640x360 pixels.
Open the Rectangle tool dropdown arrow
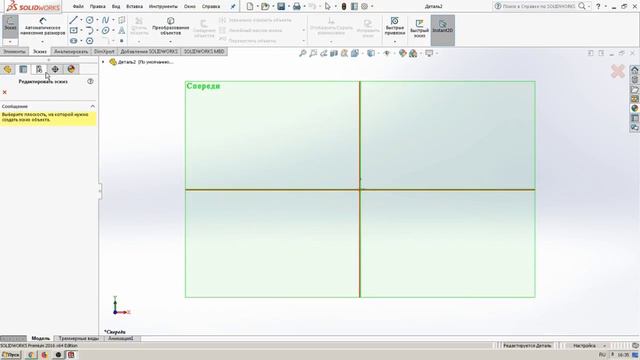pyautogui.click(x=81, y=31)
